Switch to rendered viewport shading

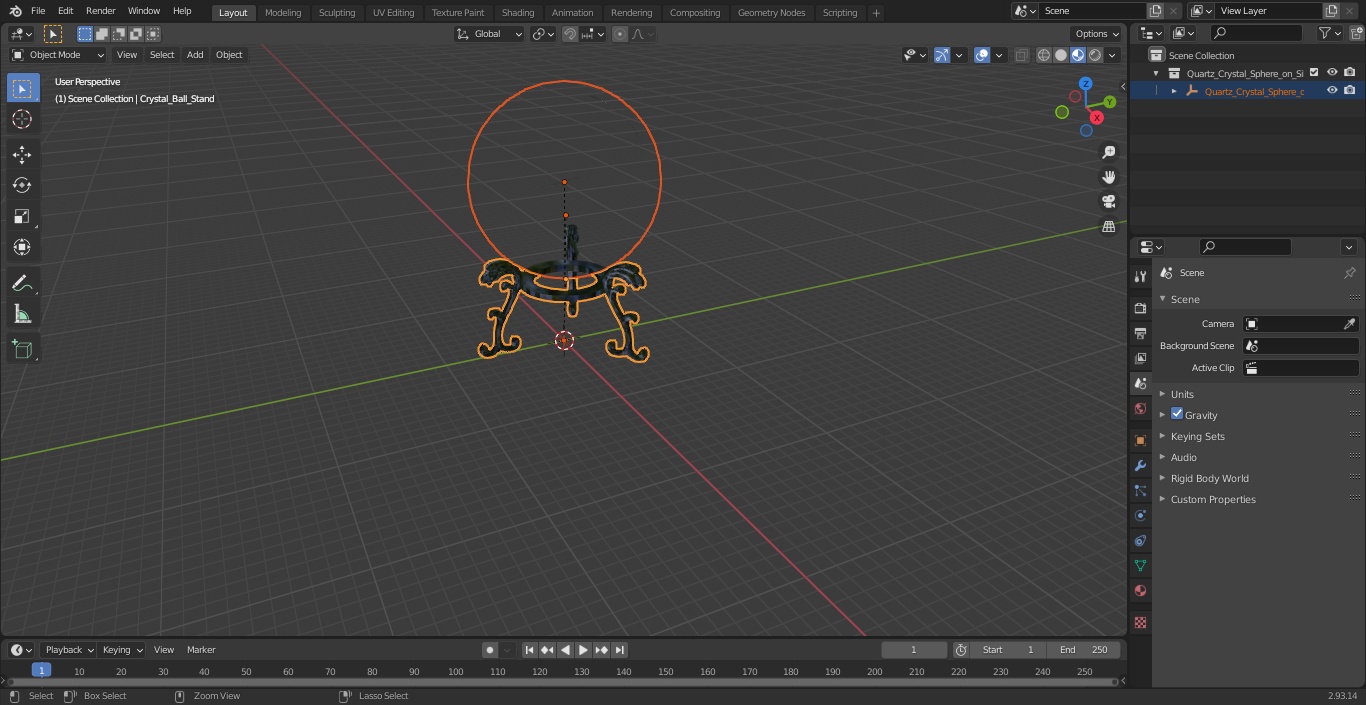[x=1095, y=55]
